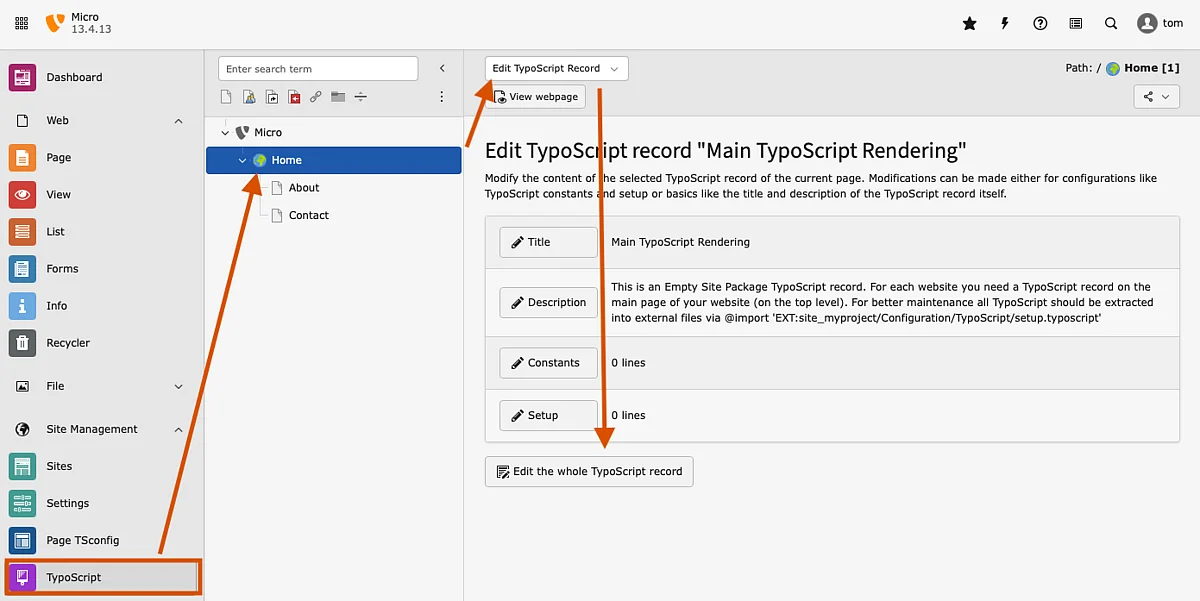This screenshot has width=1200, height=601.
Task: Click the folder icon in page tree toolbar
Action: [338, 97]
